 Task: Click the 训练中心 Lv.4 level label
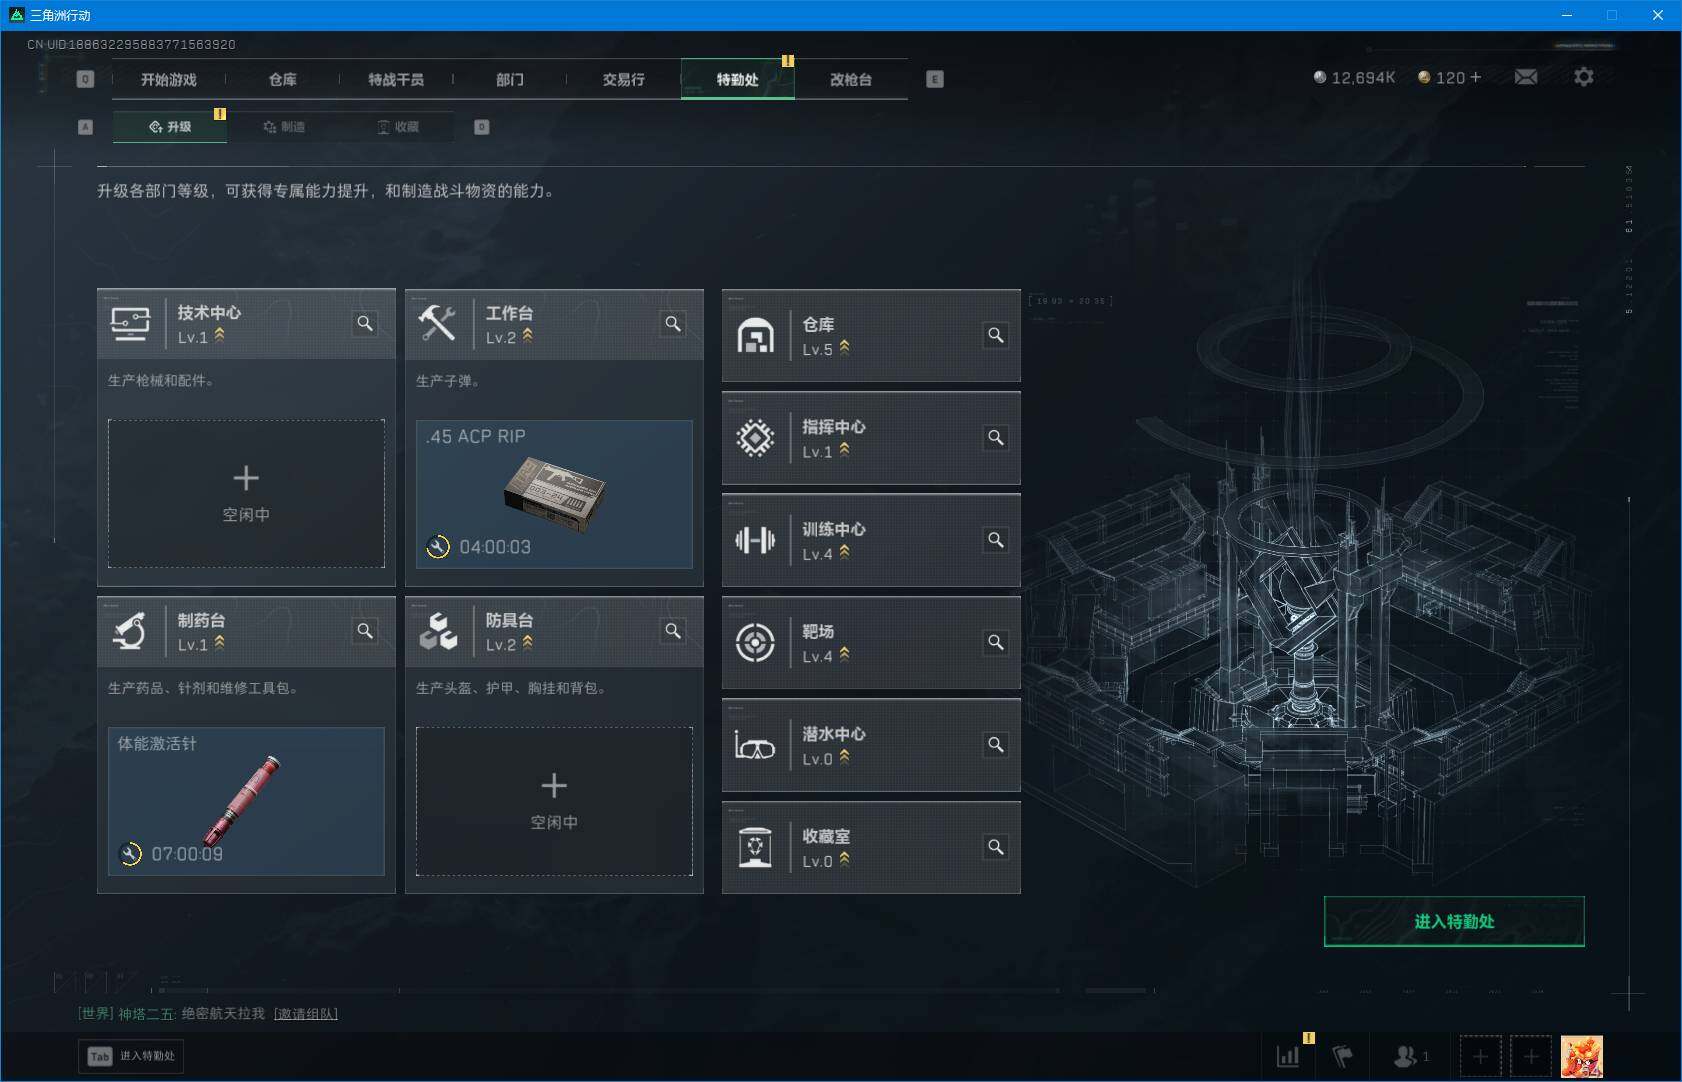click(x=817, y=554)
